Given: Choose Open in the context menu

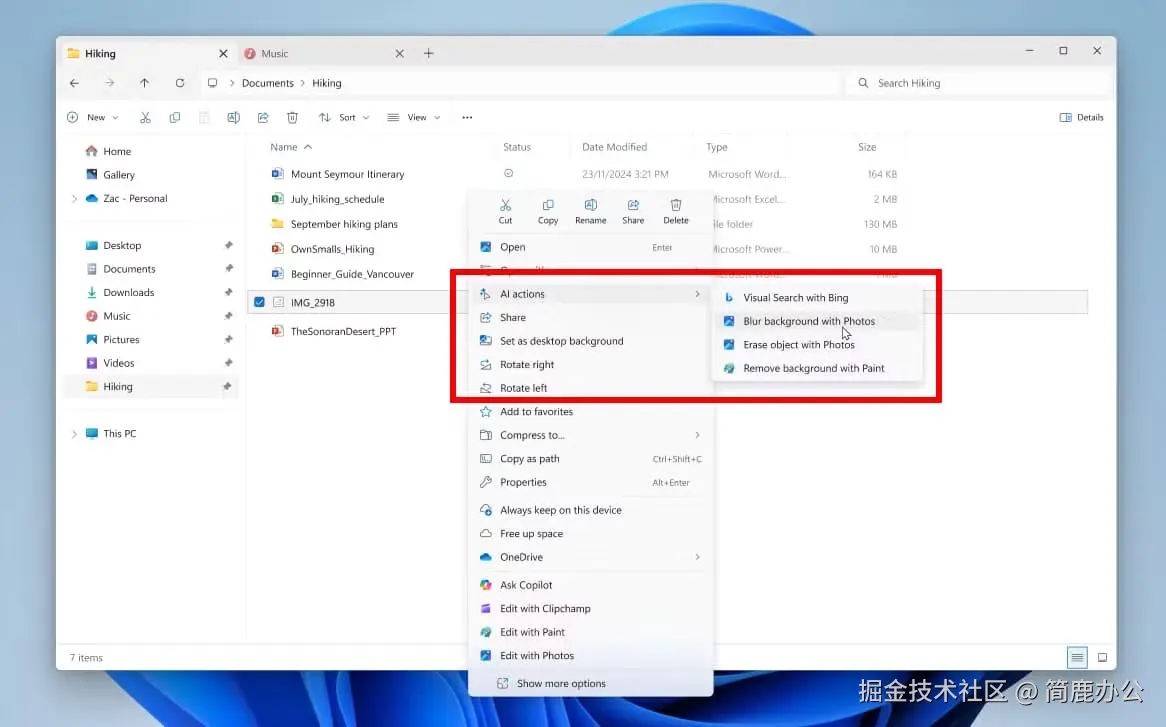Looking at the screenshot, I should click(591, 248).
